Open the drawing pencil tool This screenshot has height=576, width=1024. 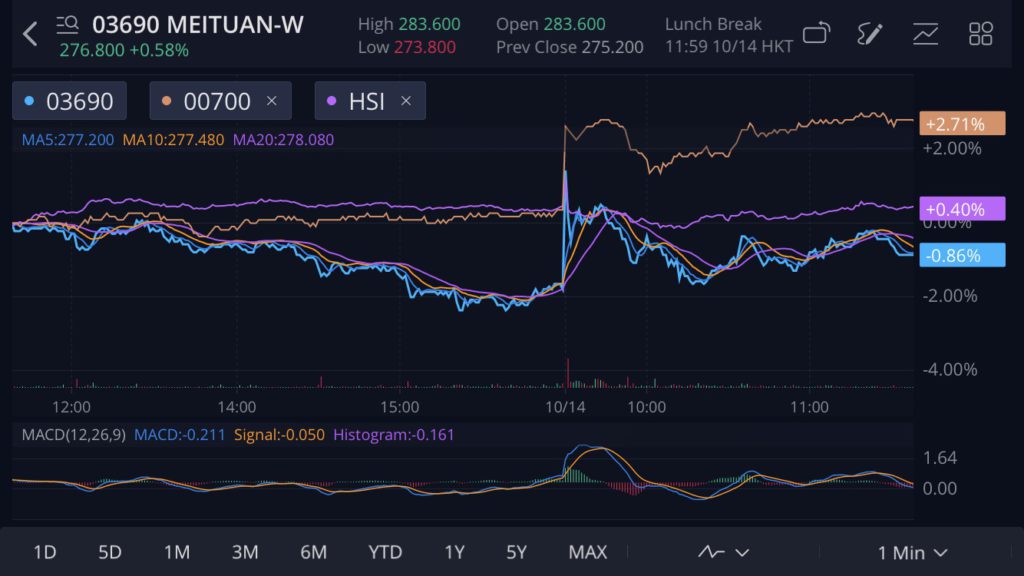pyautogui.click(x=870, y=33)
